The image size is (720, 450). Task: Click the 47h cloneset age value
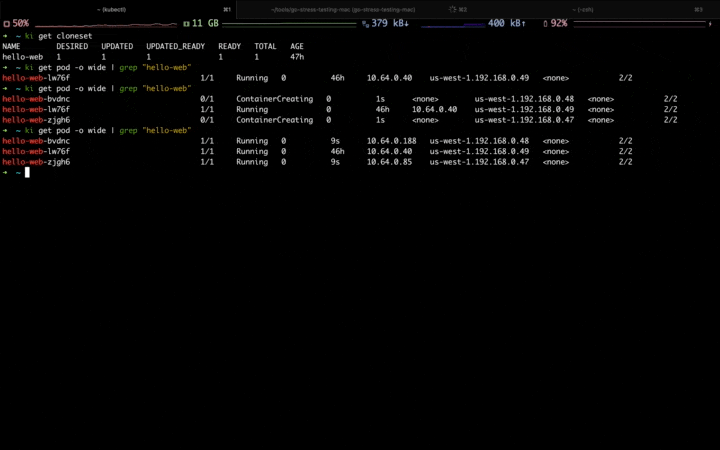tap(297, 57)
